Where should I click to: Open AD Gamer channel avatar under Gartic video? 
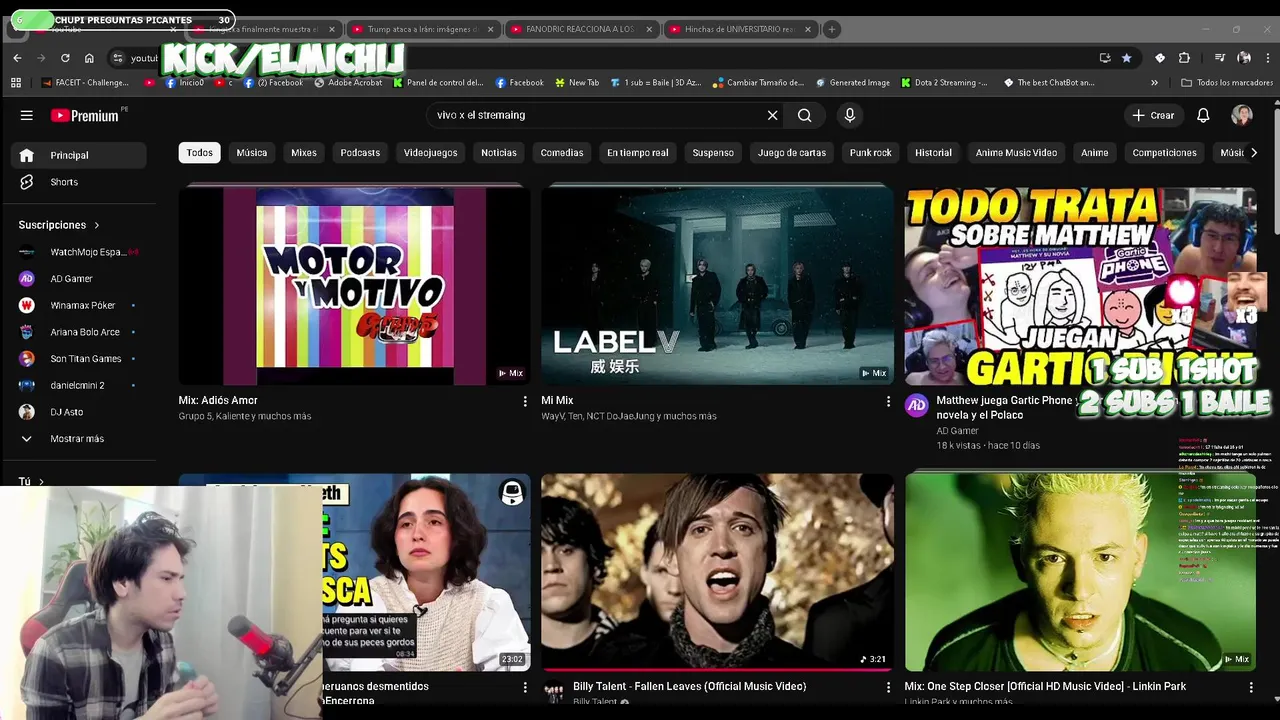point(917,405)
